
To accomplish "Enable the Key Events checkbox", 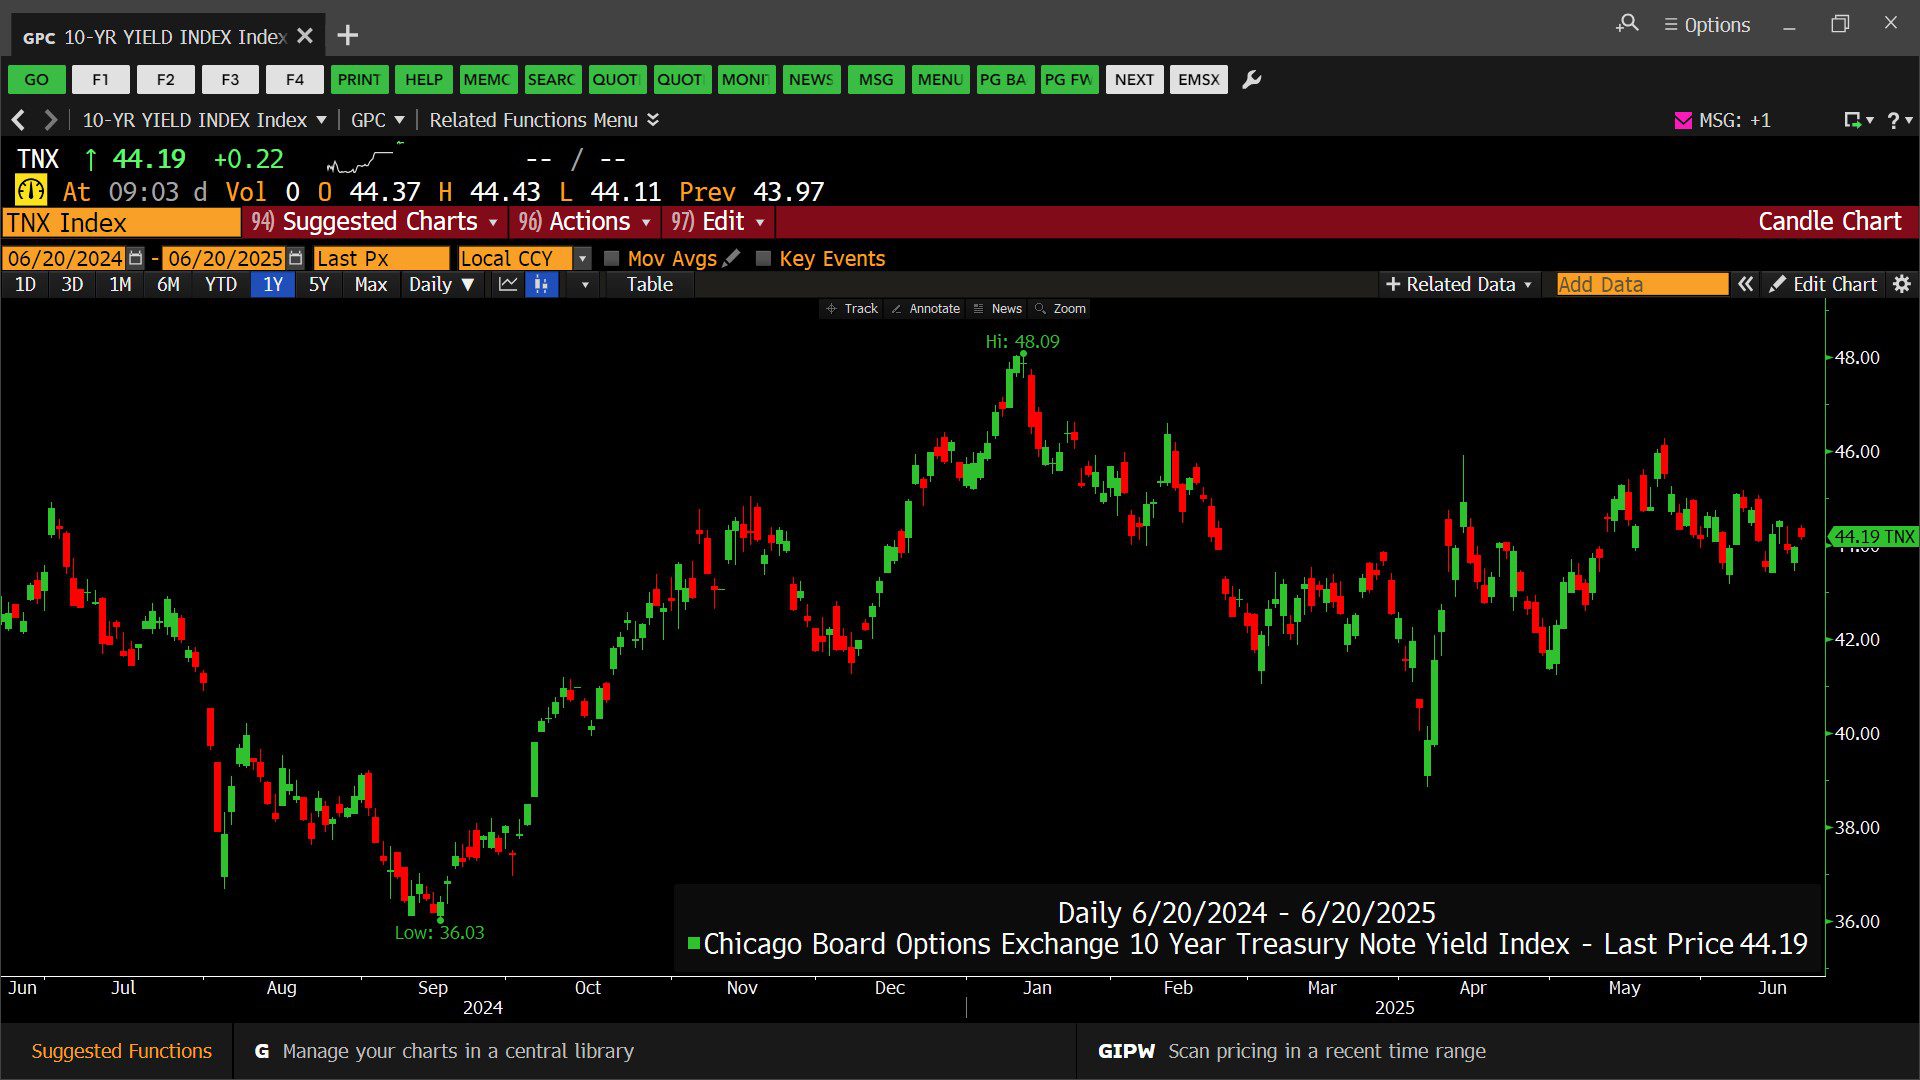I will 764,258.
